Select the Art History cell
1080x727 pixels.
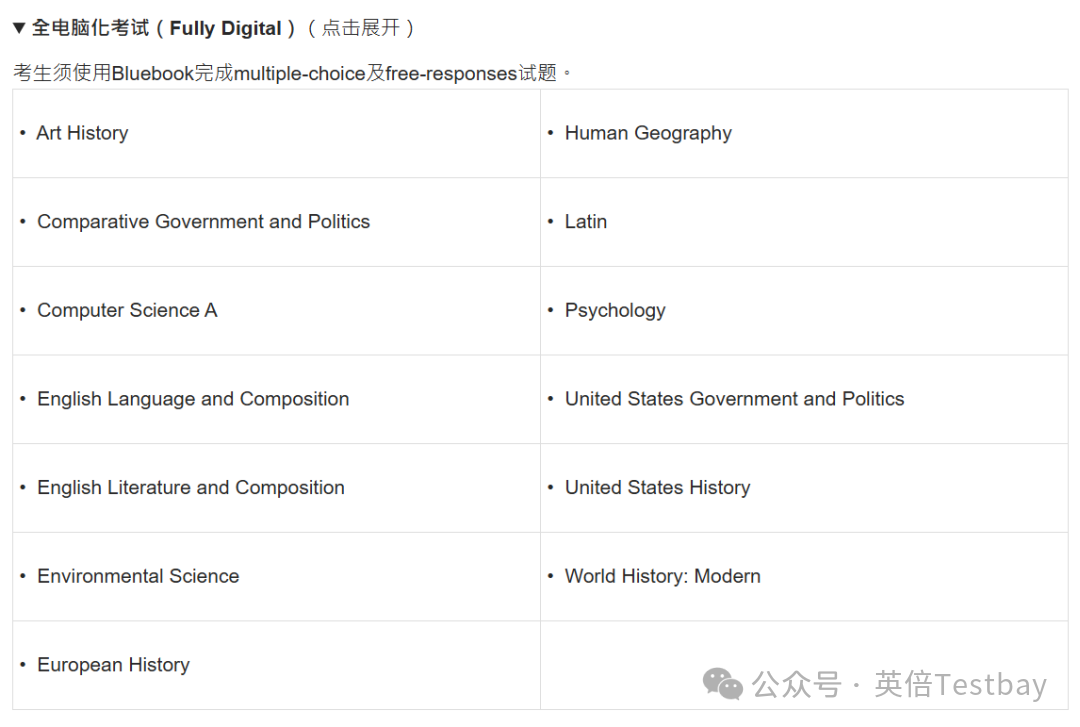click(82, 133)
